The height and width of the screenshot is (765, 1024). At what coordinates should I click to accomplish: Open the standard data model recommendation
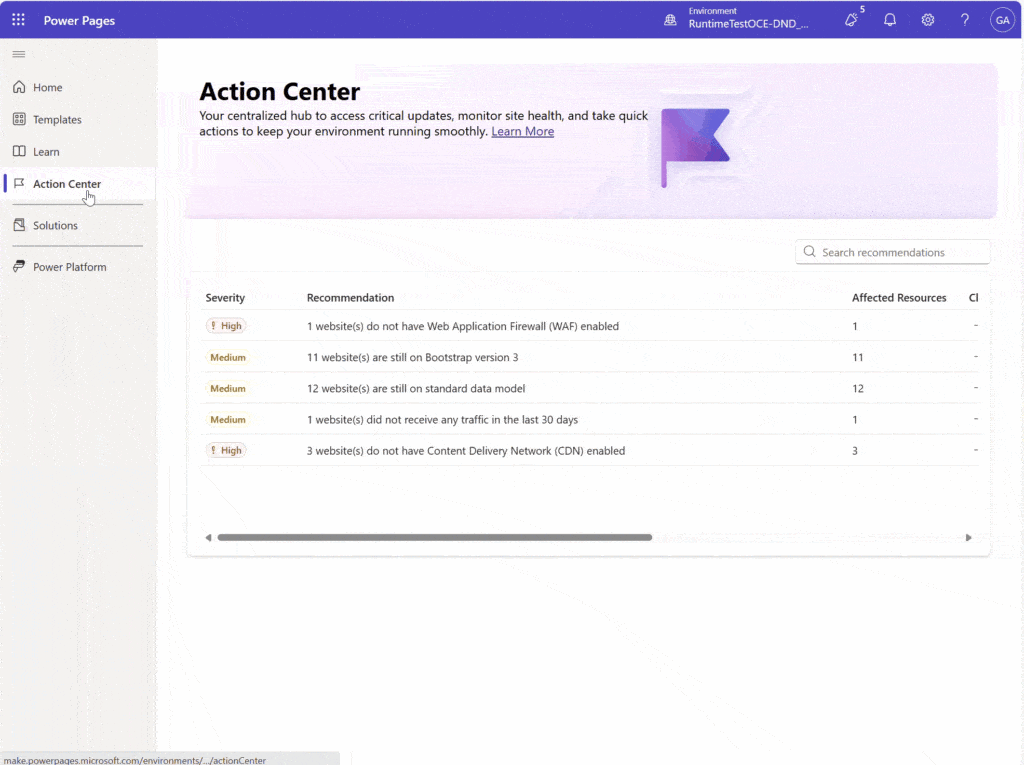click(416, 388)
